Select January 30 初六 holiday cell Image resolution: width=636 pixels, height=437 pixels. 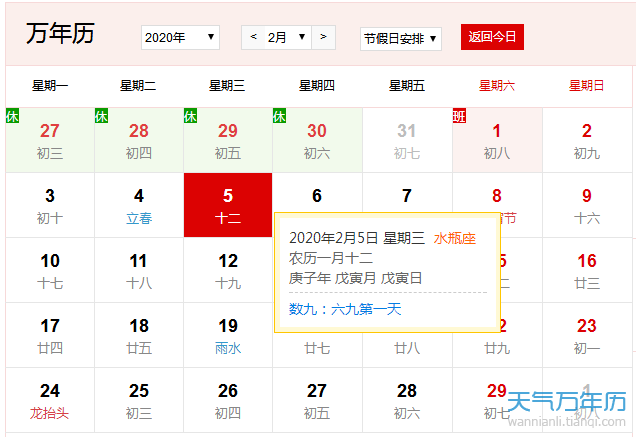[317, 140]
